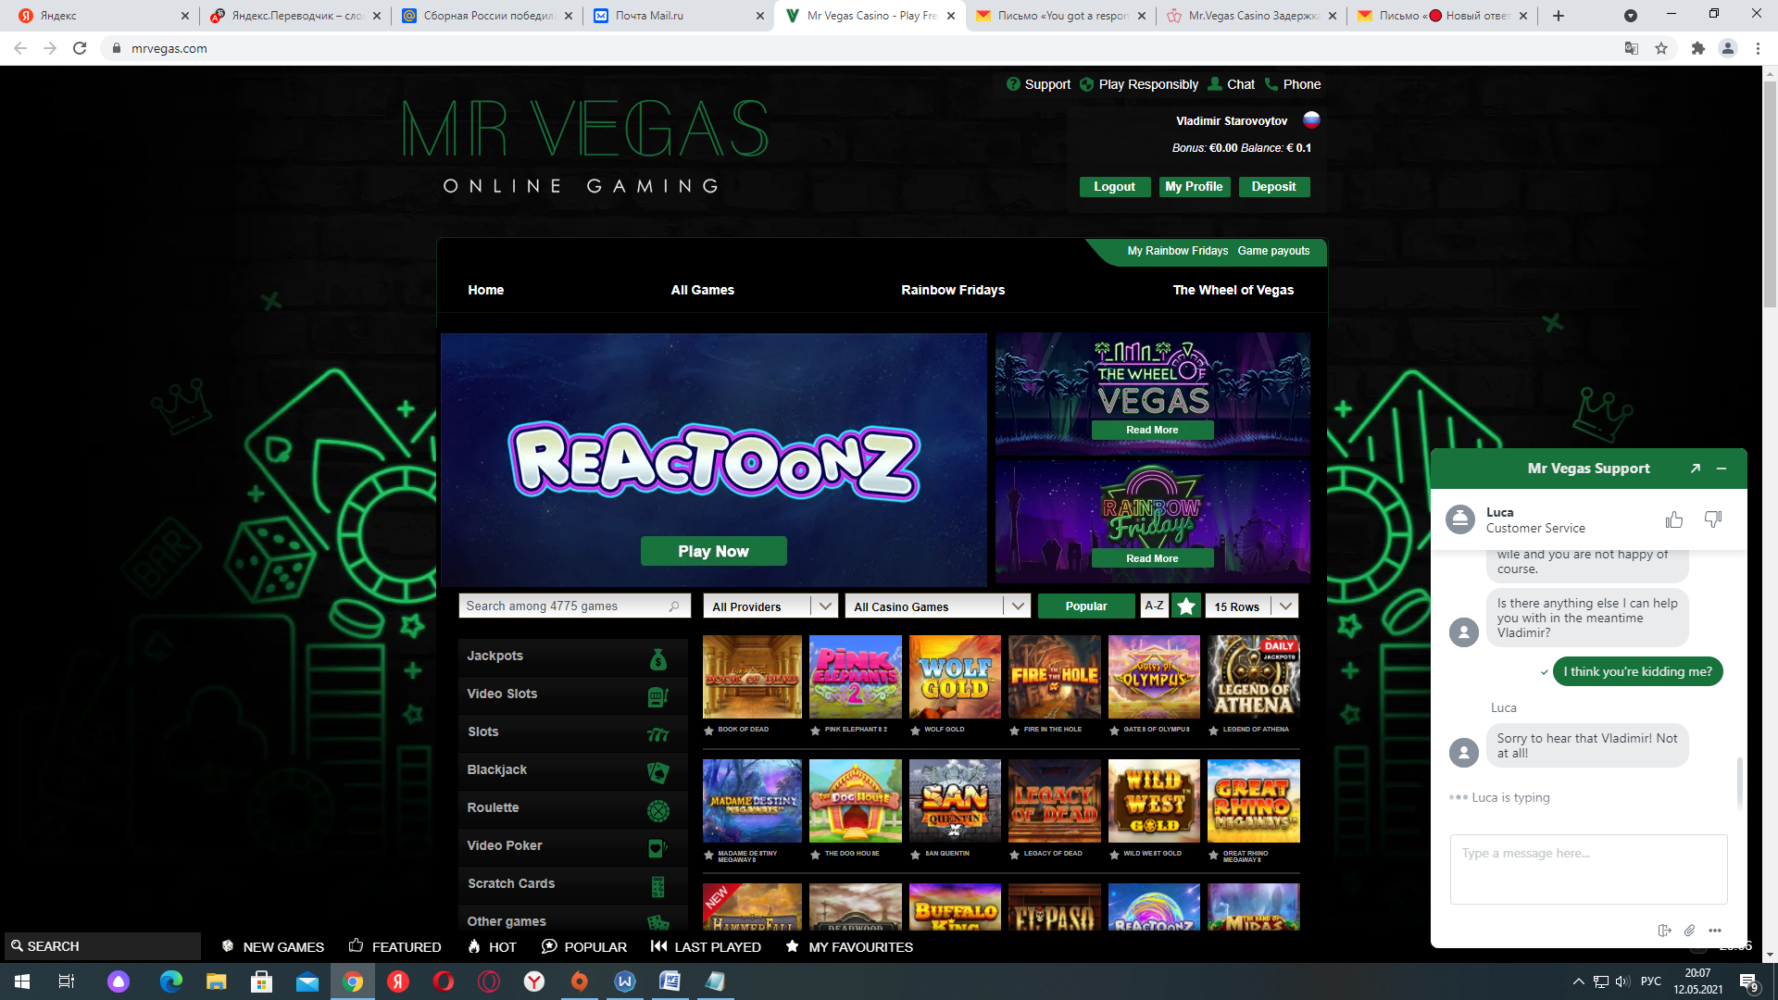Give Luca a thumbs up rating

pyautogui.click(x=1674, y=520)
